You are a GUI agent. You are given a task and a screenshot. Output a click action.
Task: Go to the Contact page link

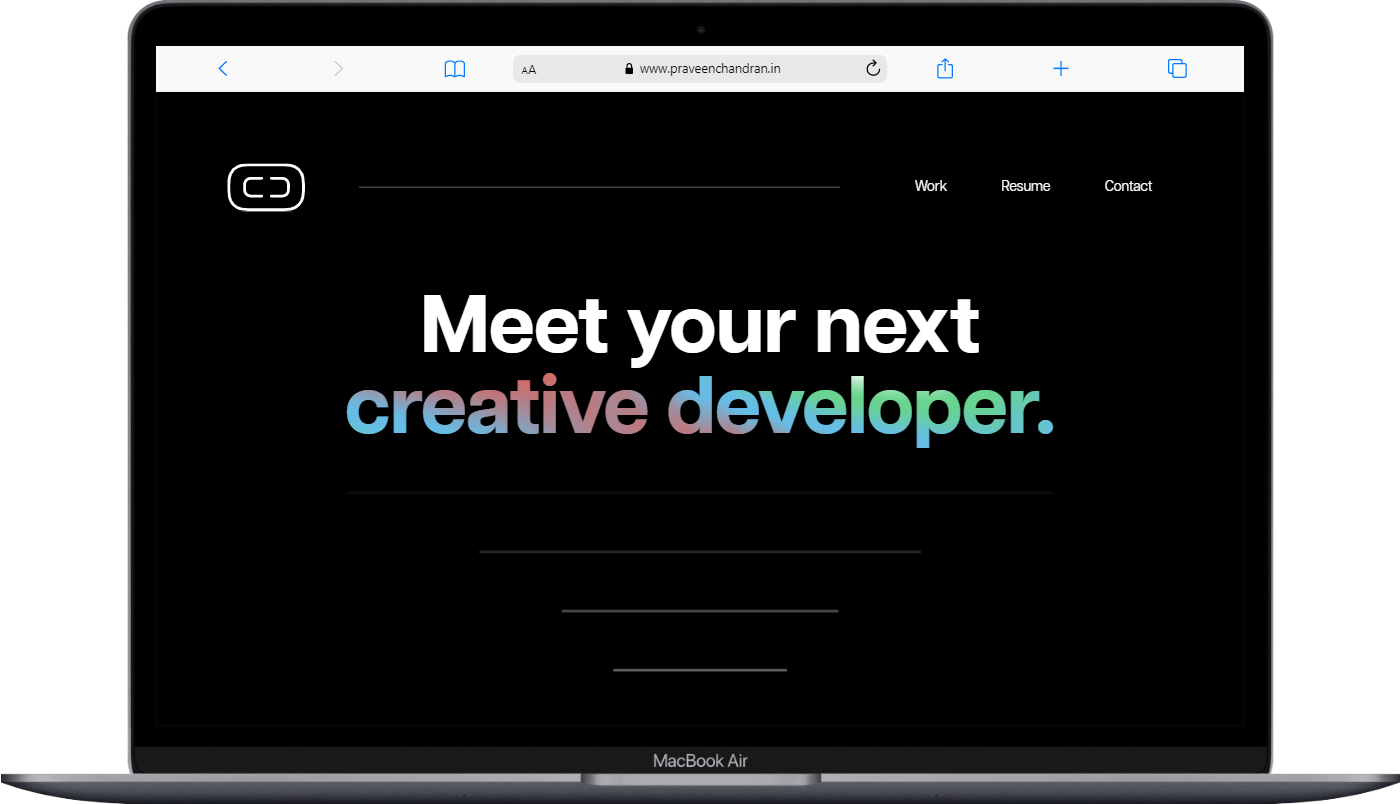1128,186
